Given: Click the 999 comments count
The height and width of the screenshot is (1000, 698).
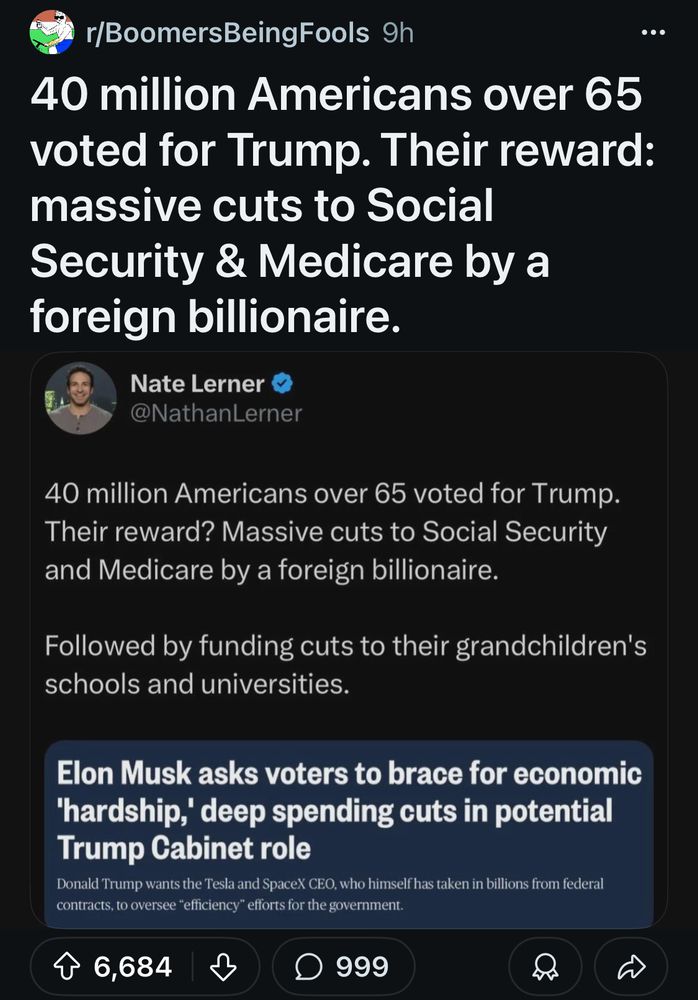Looking at the screenshot, I should pyautogui.click(x=362, y=966).
